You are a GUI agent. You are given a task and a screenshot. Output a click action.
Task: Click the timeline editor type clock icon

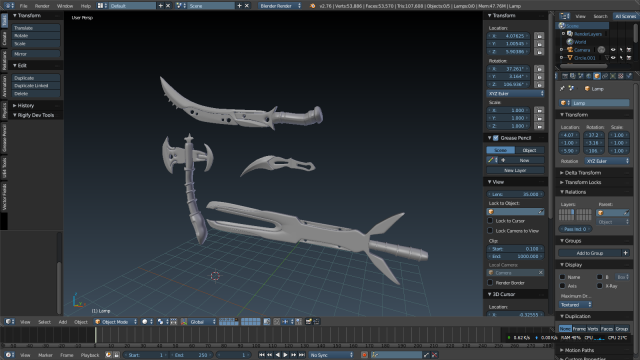coord(9,355)
